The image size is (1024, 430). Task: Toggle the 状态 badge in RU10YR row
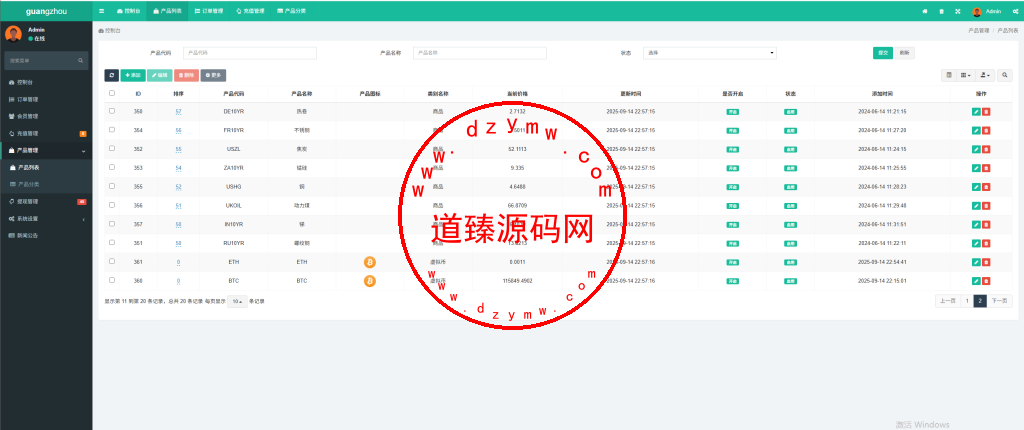pyautogui.click(x=791, y=243)
